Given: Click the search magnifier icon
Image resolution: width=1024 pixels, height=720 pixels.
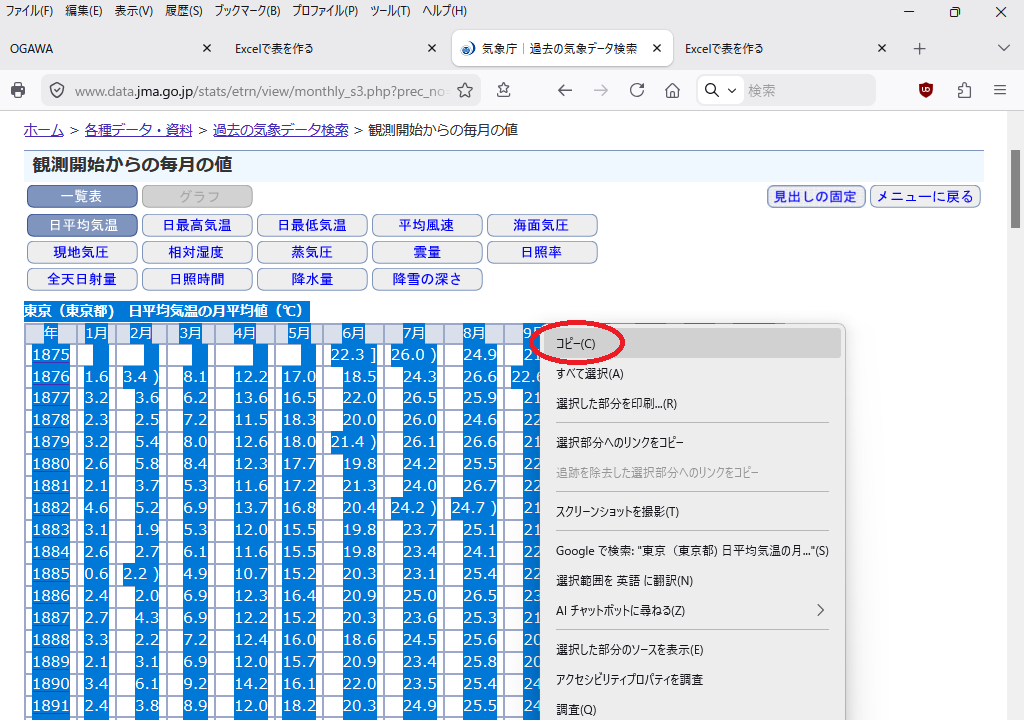Looking at the screenshot, I should 712,90.
